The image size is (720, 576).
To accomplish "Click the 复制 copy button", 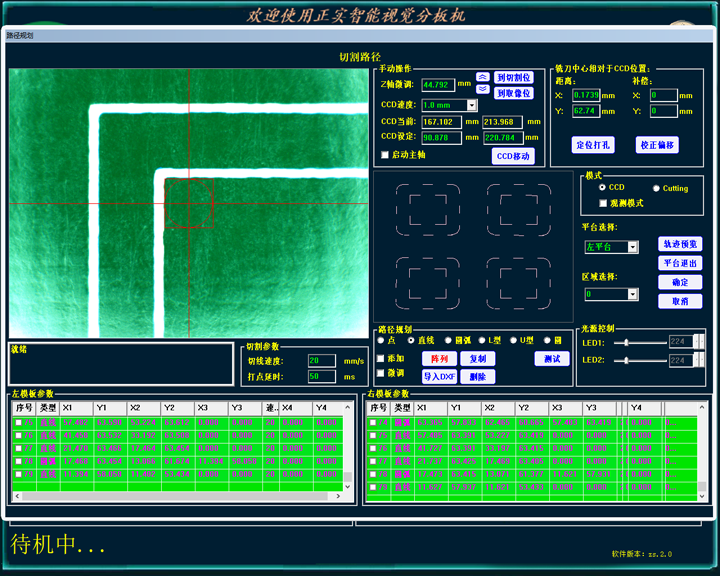I will 478,359.
